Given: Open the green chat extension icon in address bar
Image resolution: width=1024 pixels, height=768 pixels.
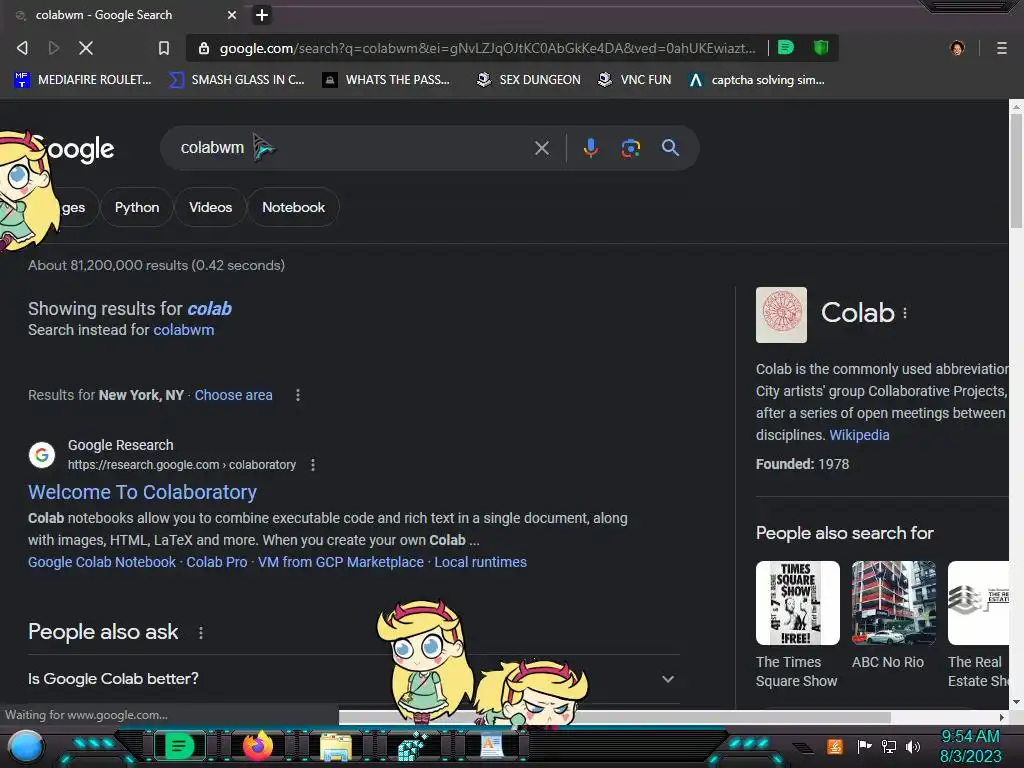Looking at the screenshot, I should tap(786, 47).
